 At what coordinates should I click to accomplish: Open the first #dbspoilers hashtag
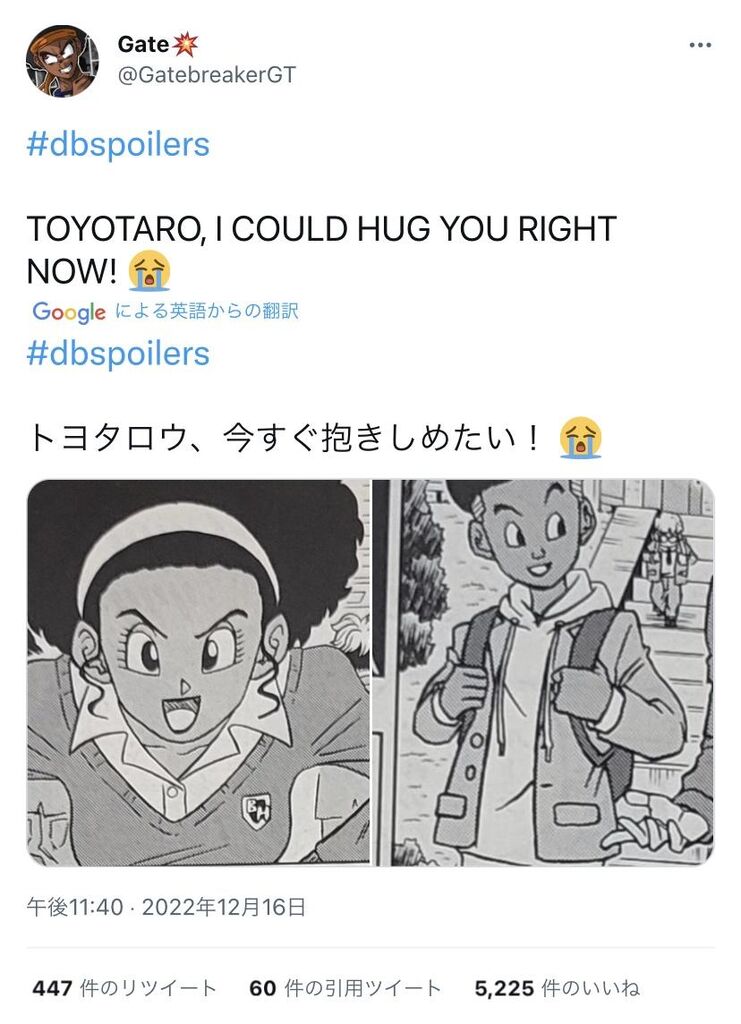(x=118, y=145)
